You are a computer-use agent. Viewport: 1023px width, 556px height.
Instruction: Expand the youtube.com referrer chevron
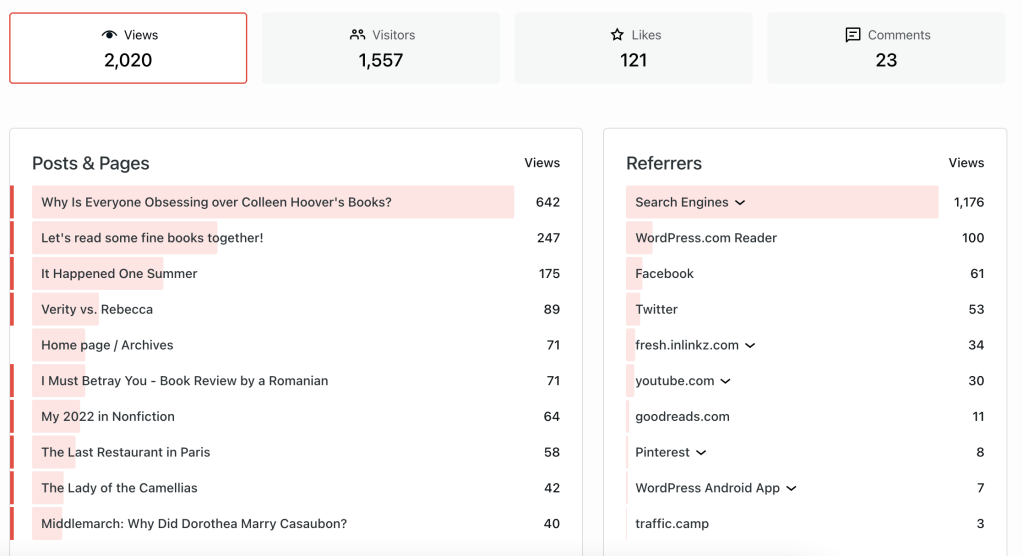coord(726,381)
